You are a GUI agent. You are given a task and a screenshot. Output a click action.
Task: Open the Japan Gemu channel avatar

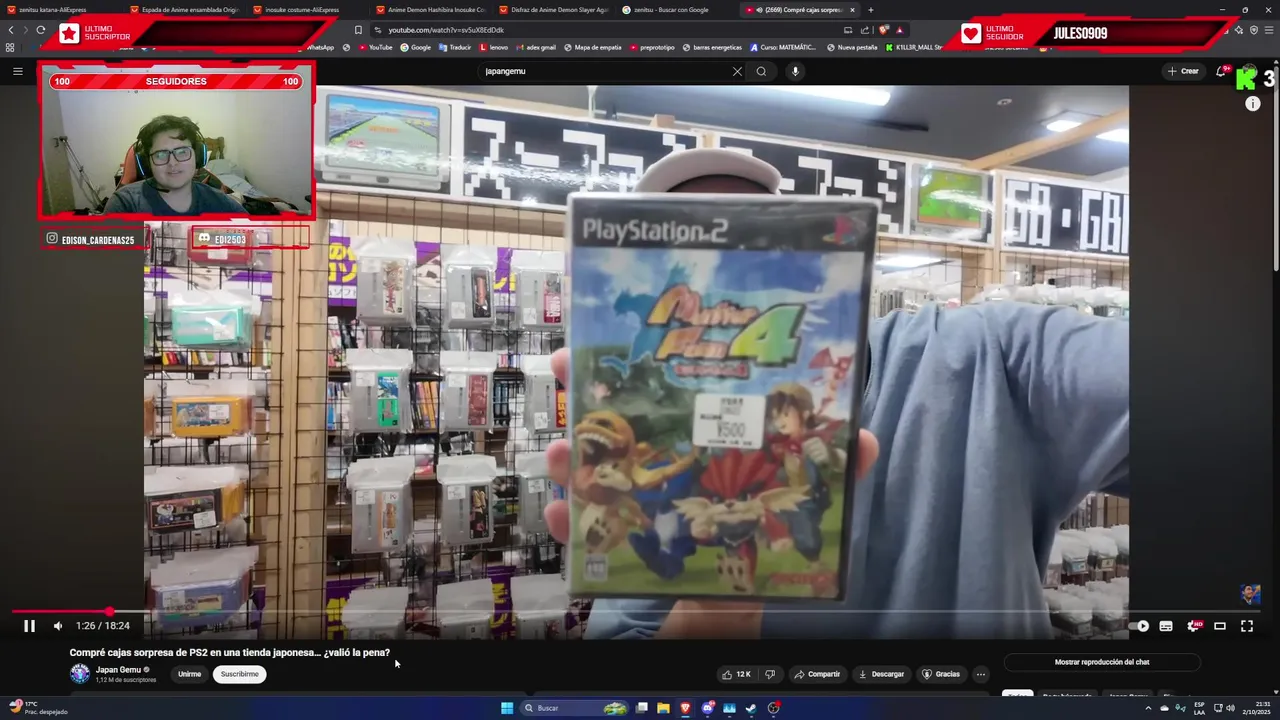80,674
